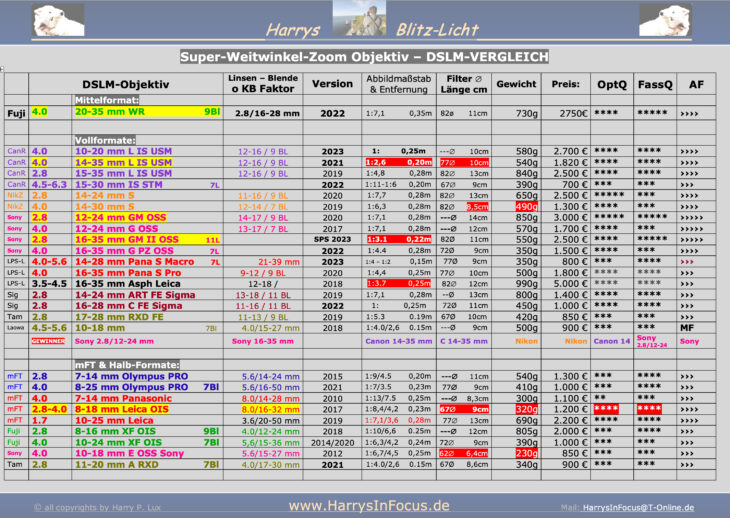Click the OptQ column header
This screenshot has height=518, width=730.
pos(611,85)
